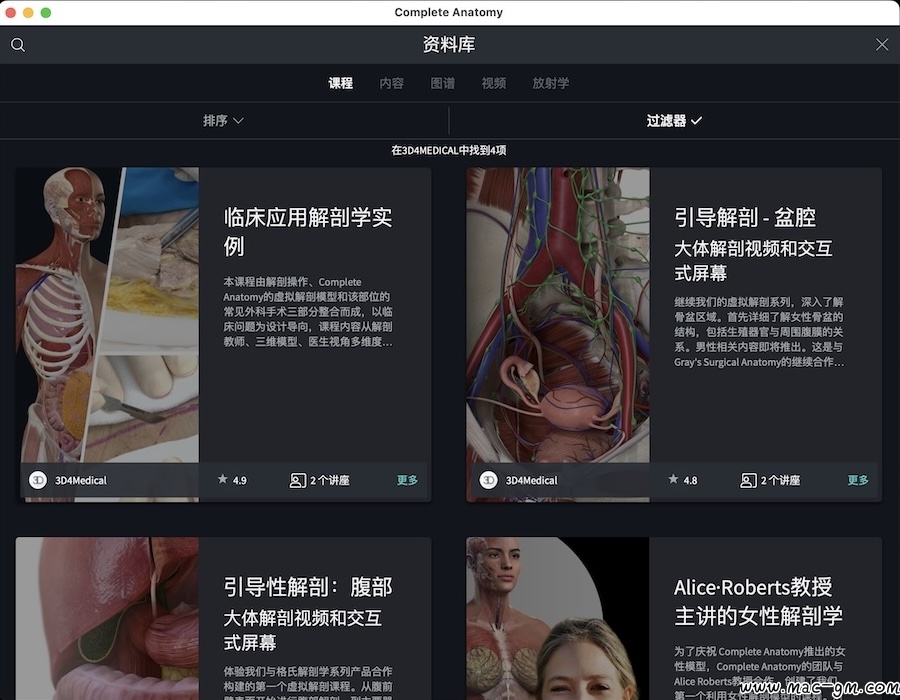The width and height of the screenshot is (900, 700).
Task: Open the Alice Roberts course thumbnail
Action: pos(558,619)
